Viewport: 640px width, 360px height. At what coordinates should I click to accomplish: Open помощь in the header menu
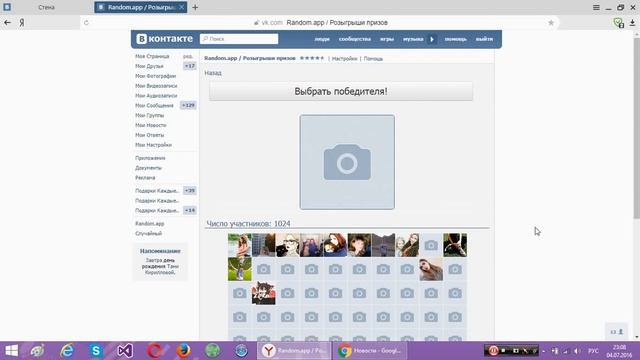456,39
